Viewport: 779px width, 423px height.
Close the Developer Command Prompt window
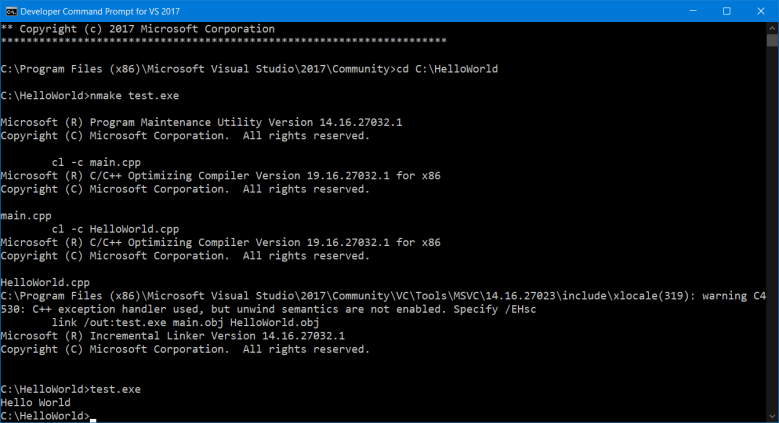(x=761, y=11)
